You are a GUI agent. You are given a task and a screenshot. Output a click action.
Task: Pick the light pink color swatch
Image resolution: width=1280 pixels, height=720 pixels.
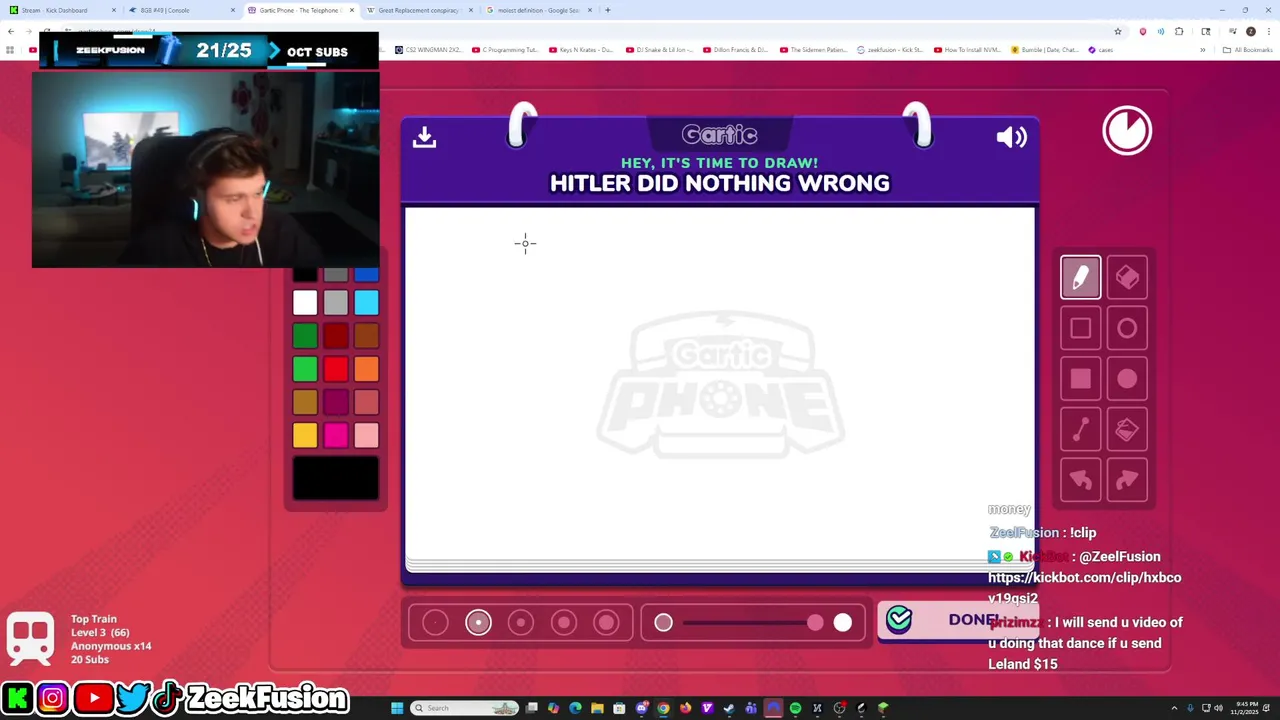[366, 435]
